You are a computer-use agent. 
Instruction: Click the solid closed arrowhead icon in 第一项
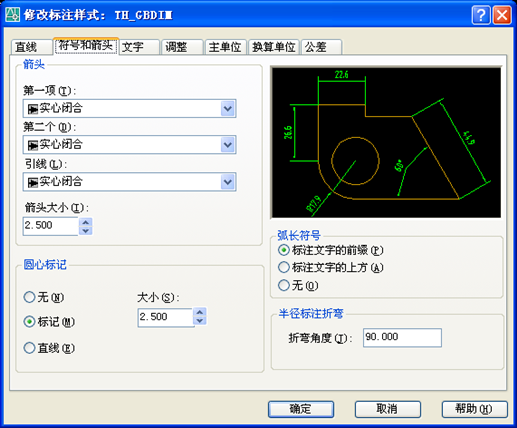click(33, 109)
